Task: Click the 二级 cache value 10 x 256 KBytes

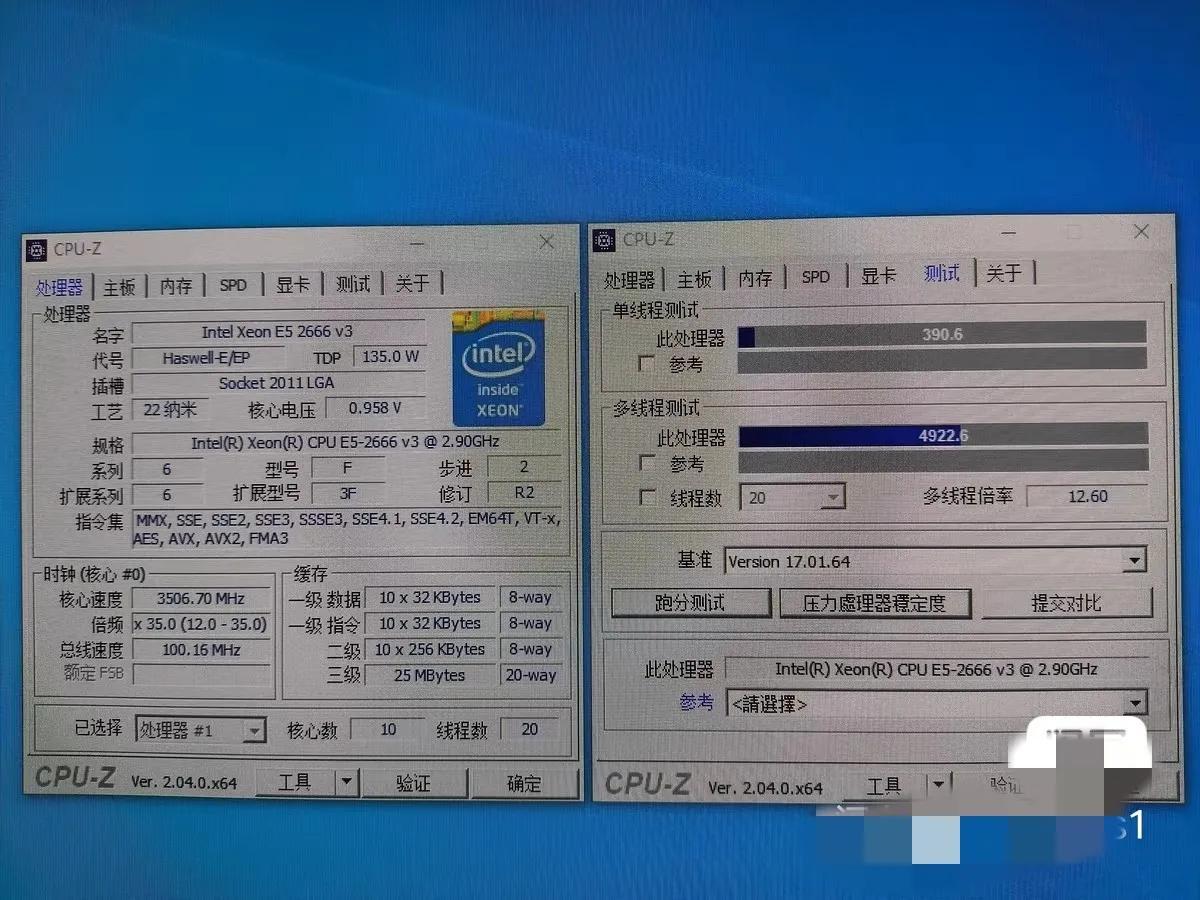Action: [x=430, y=649]
